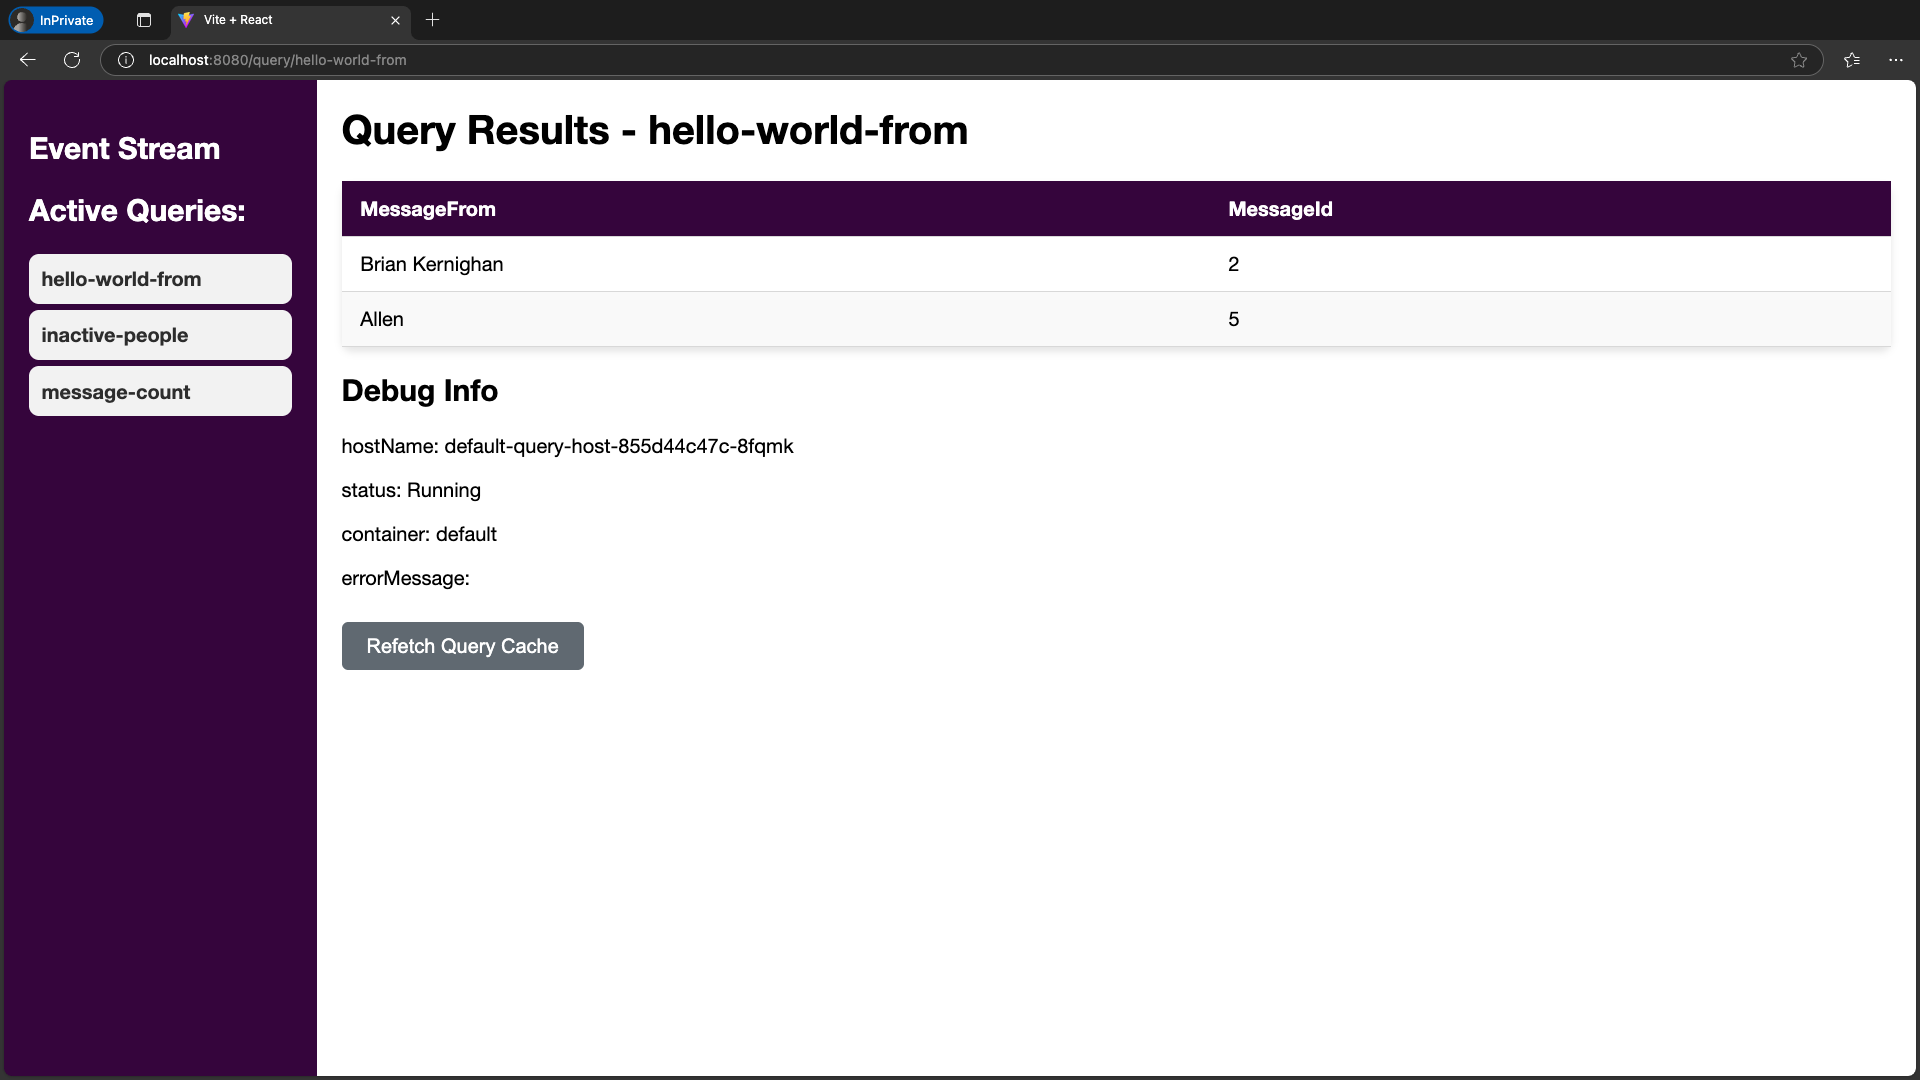This screenshot has width=1920, height=1080.
Task: Click the MessageFrom column header
Action: [x=427, y=209]
